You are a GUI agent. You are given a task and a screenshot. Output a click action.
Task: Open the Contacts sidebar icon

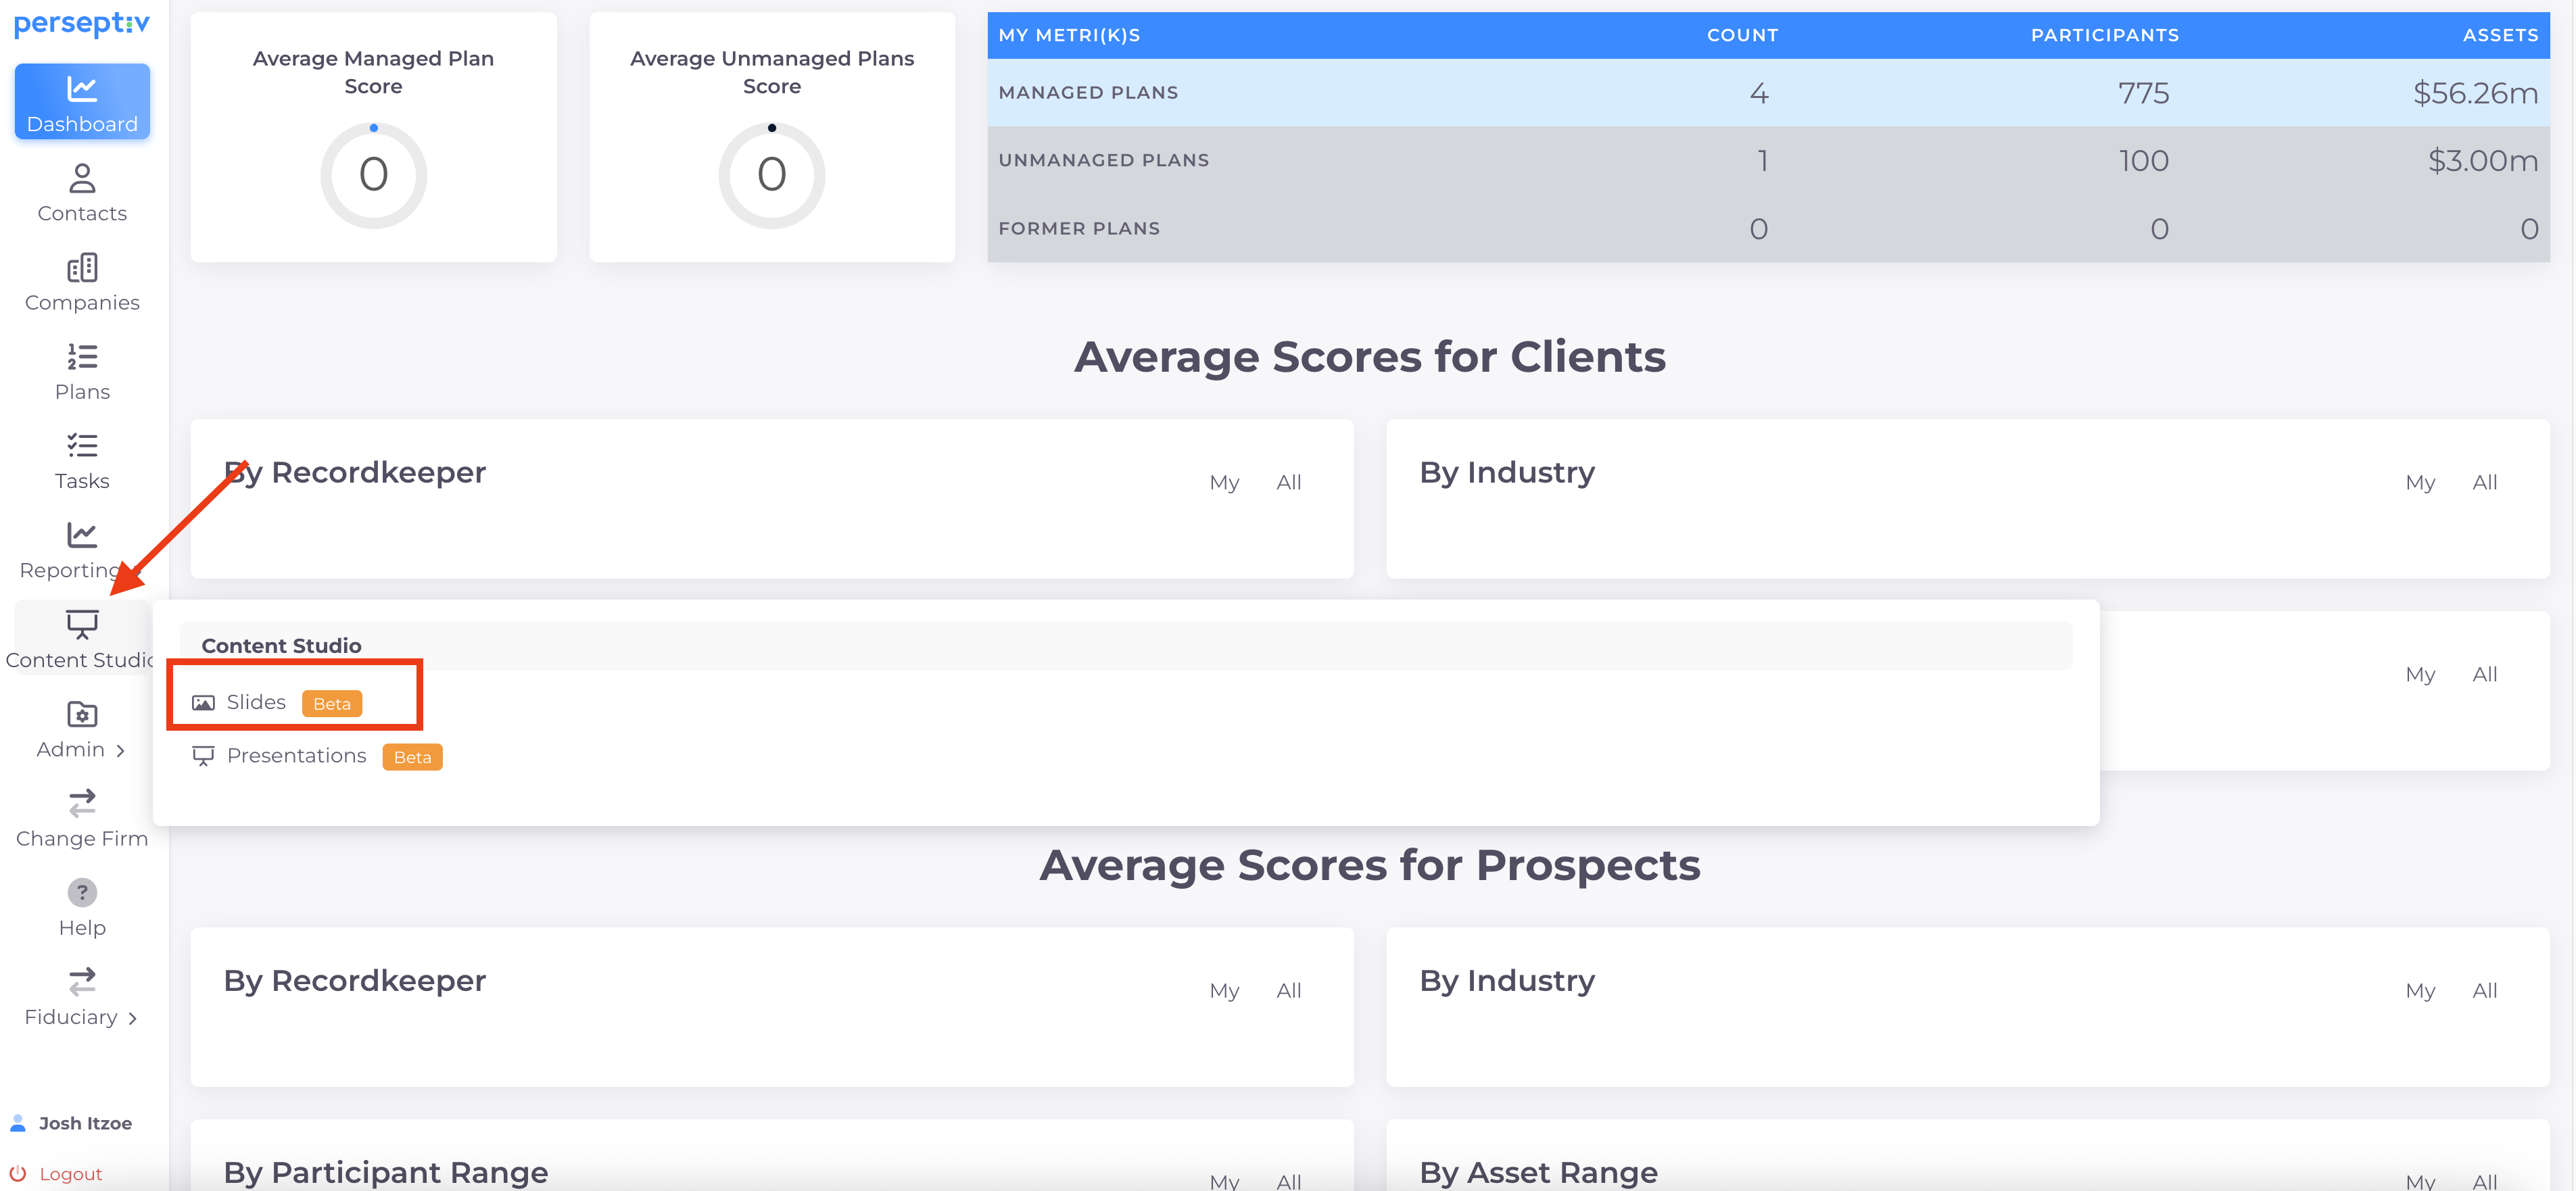pos(82,179)
